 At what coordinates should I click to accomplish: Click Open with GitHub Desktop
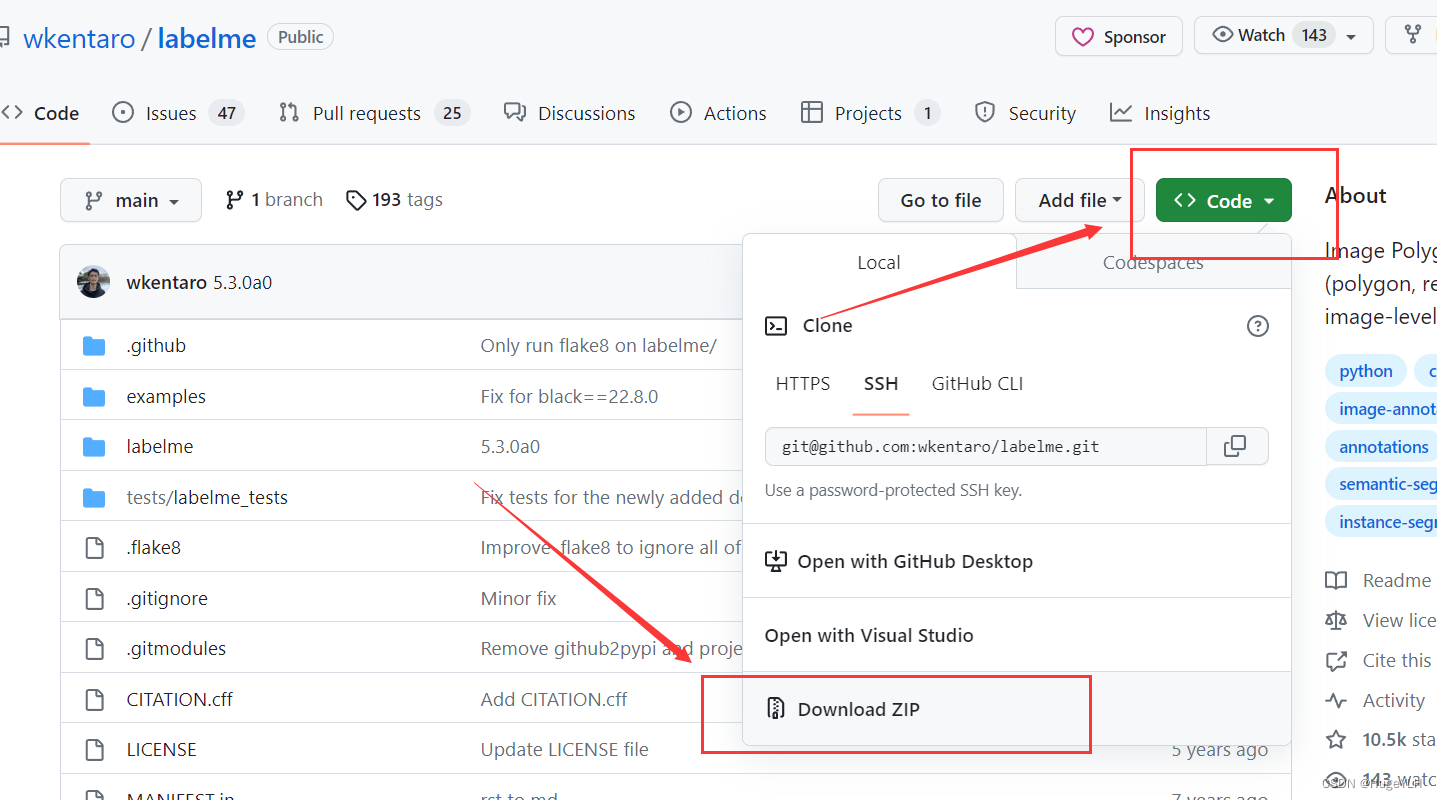point(1017,561)
